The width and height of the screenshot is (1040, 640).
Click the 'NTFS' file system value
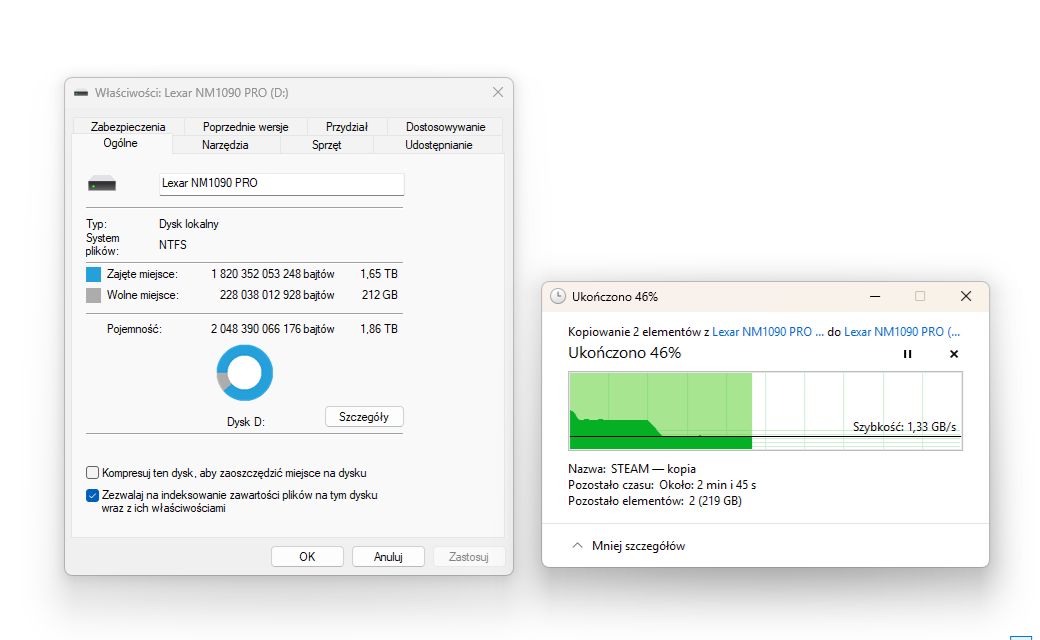point(172,245)
